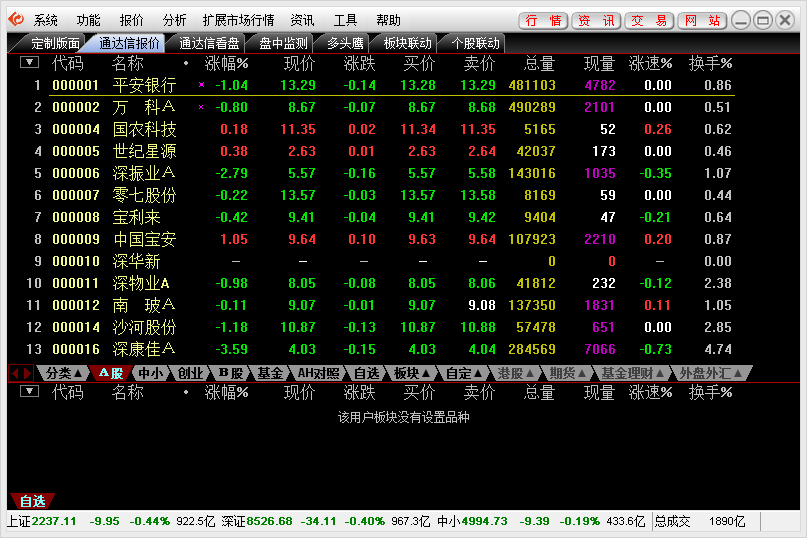Image resolution: width=807 pixels, height=538 pixels.
Task: Select the B股 market tab
Action: click(x=230, y=373)
